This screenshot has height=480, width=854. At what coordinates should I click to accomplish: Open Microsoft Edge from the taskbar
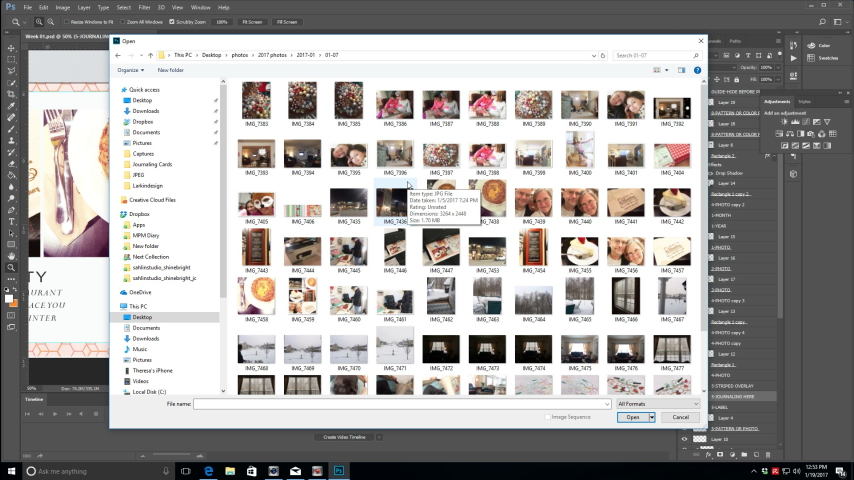[208, 471]
